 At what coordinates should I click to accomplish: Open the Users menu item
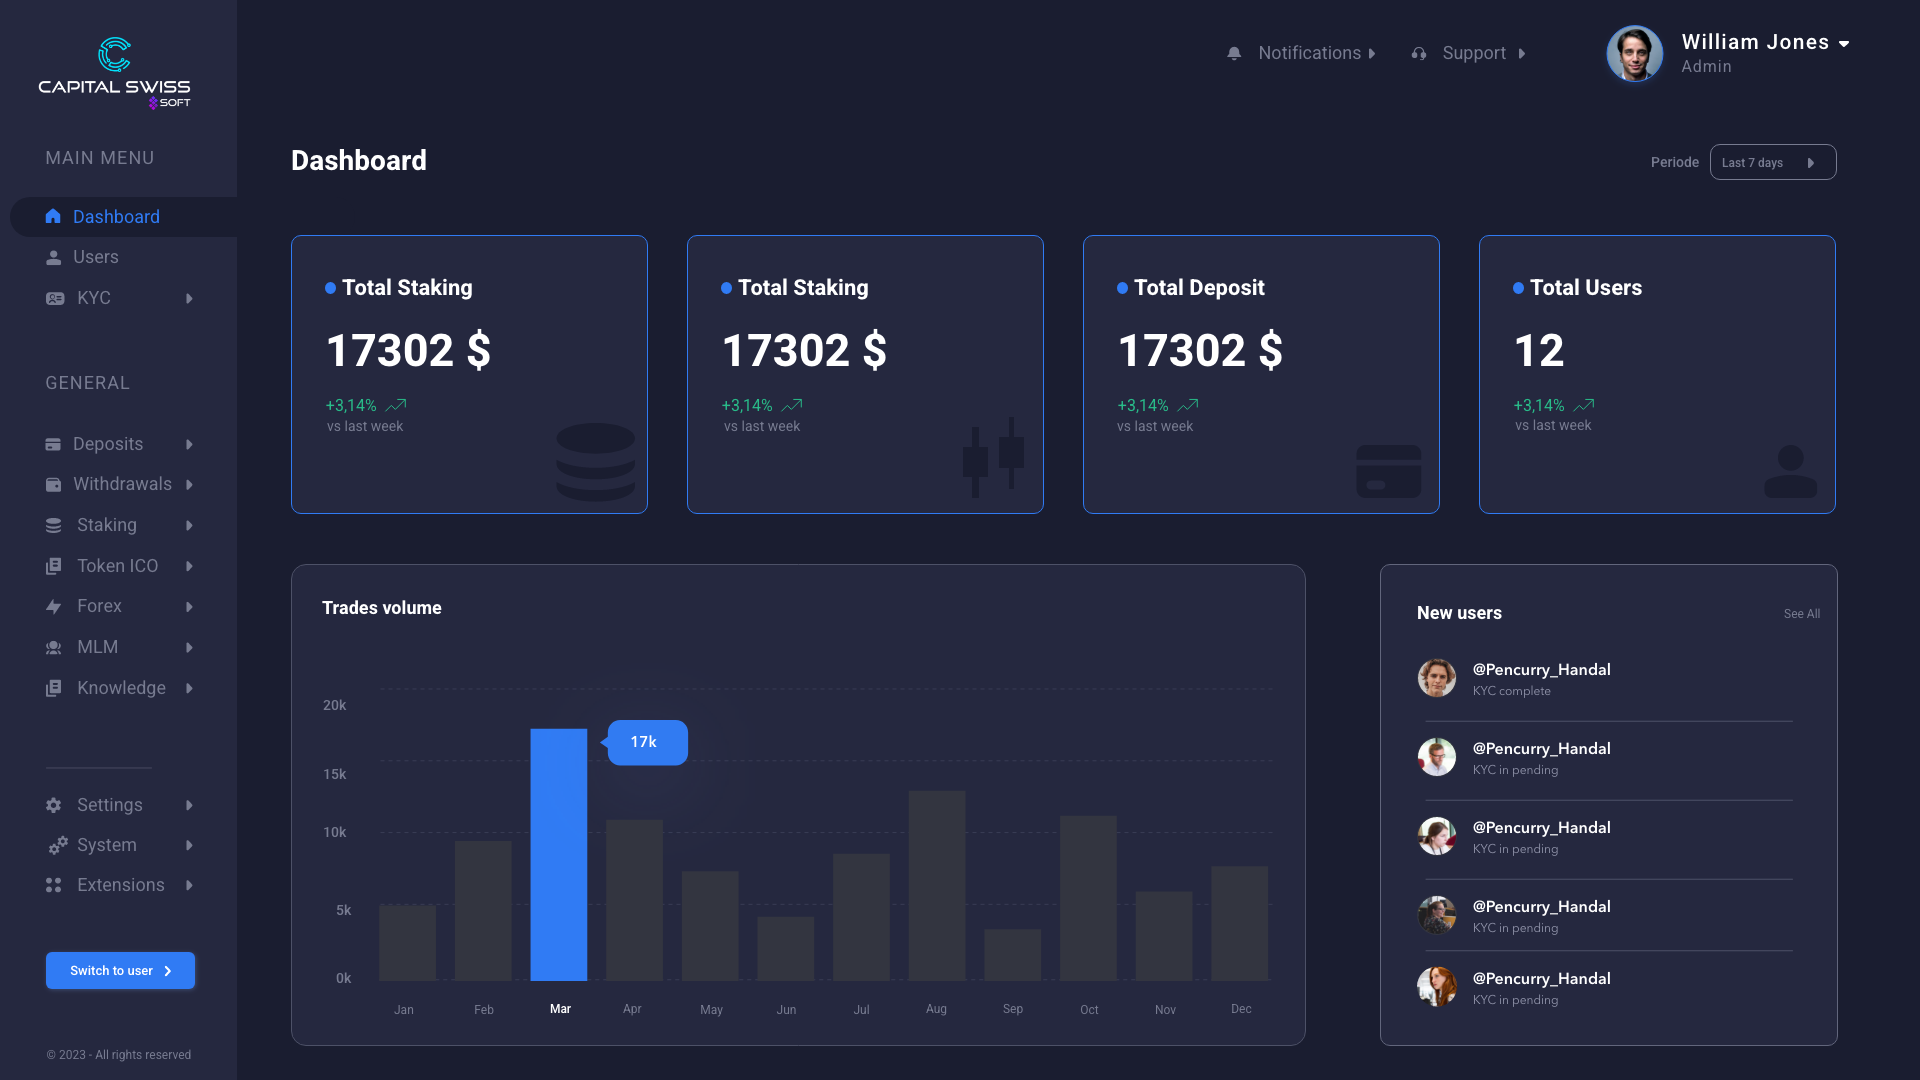[x=95, y=258]
